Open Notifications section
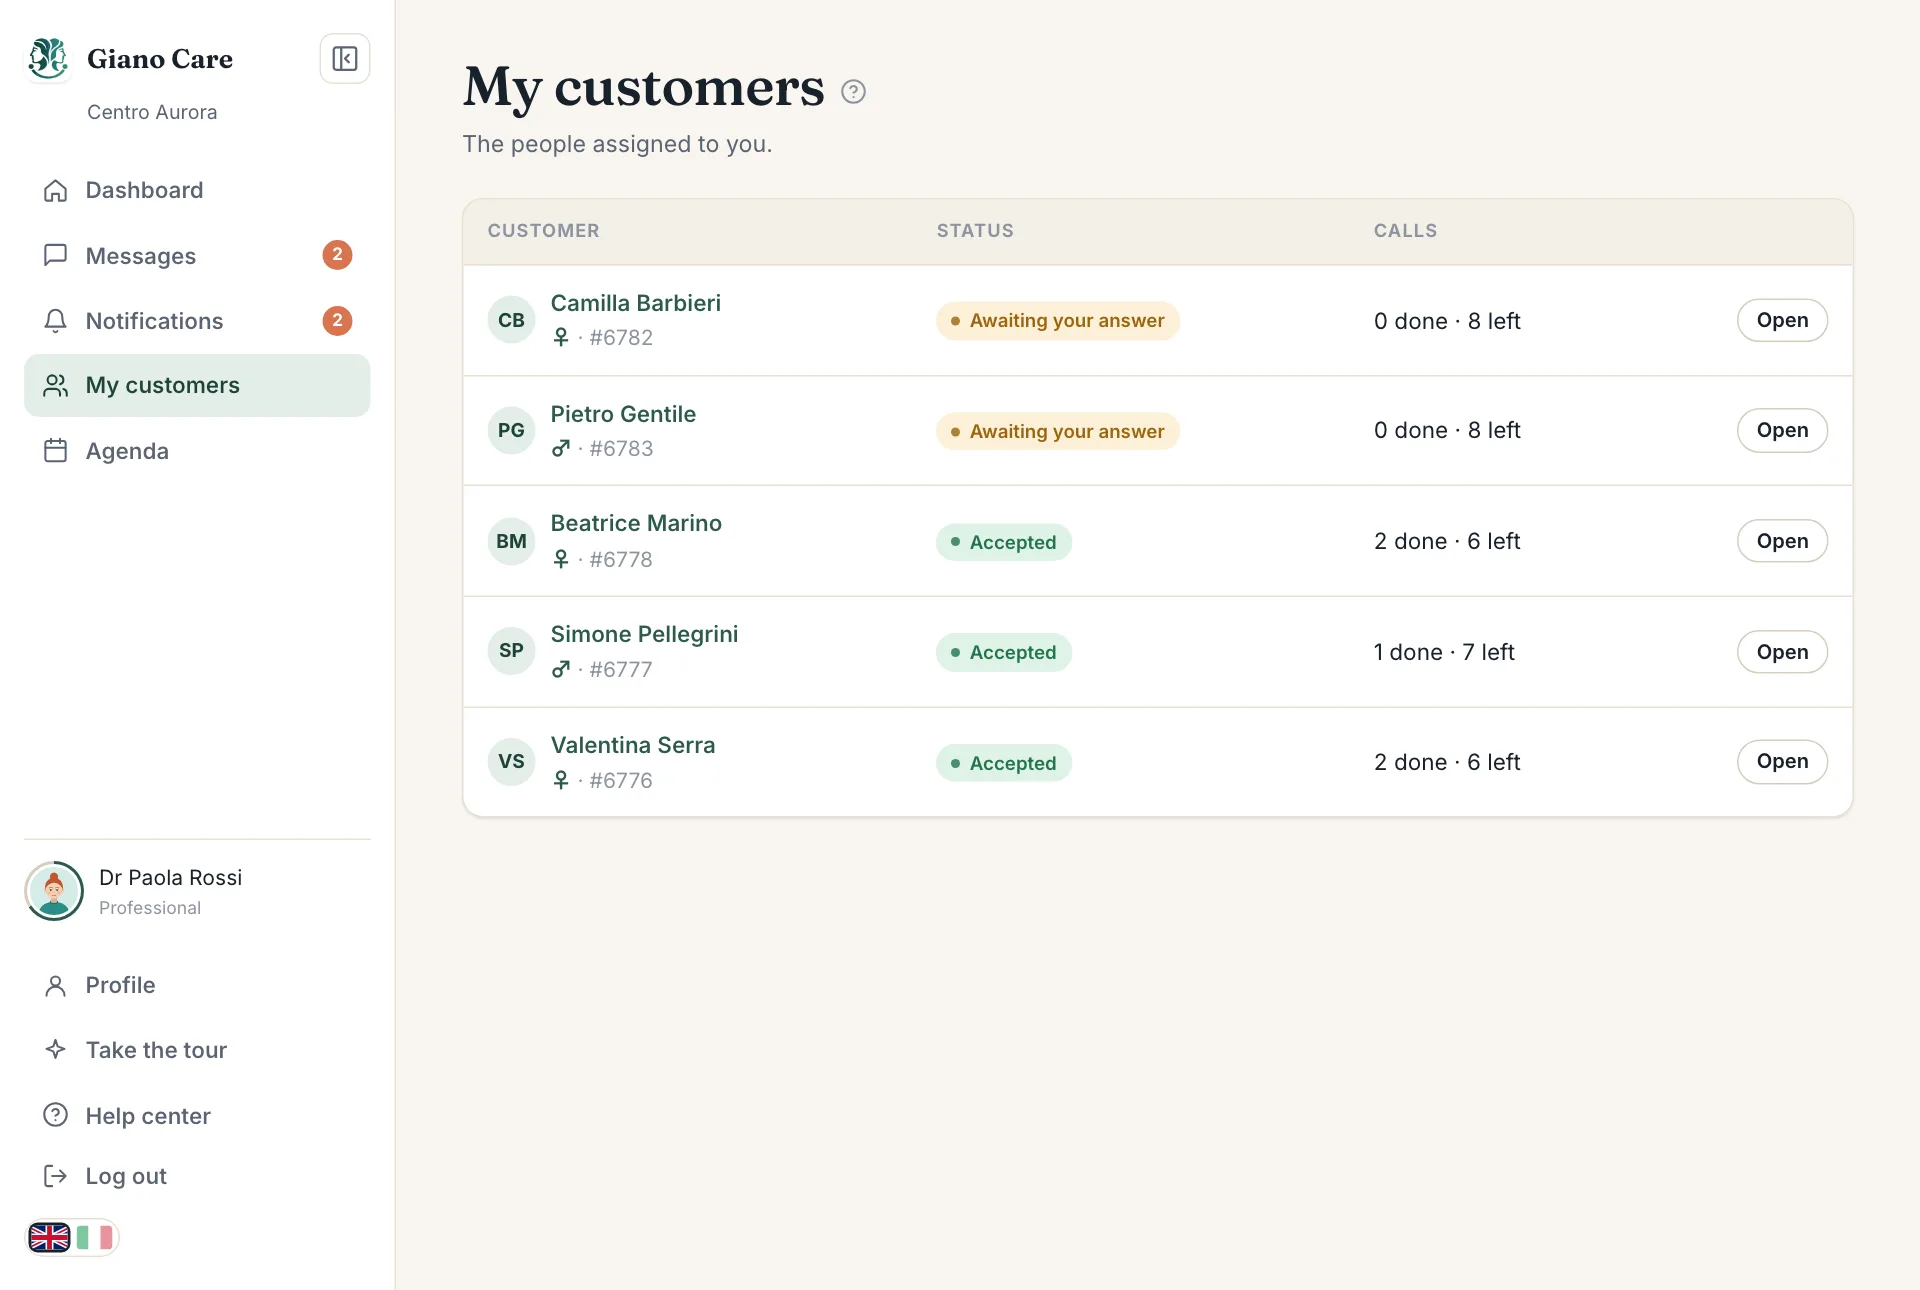The height and width of the screenshot is (1290, 1920). [197, 321]
